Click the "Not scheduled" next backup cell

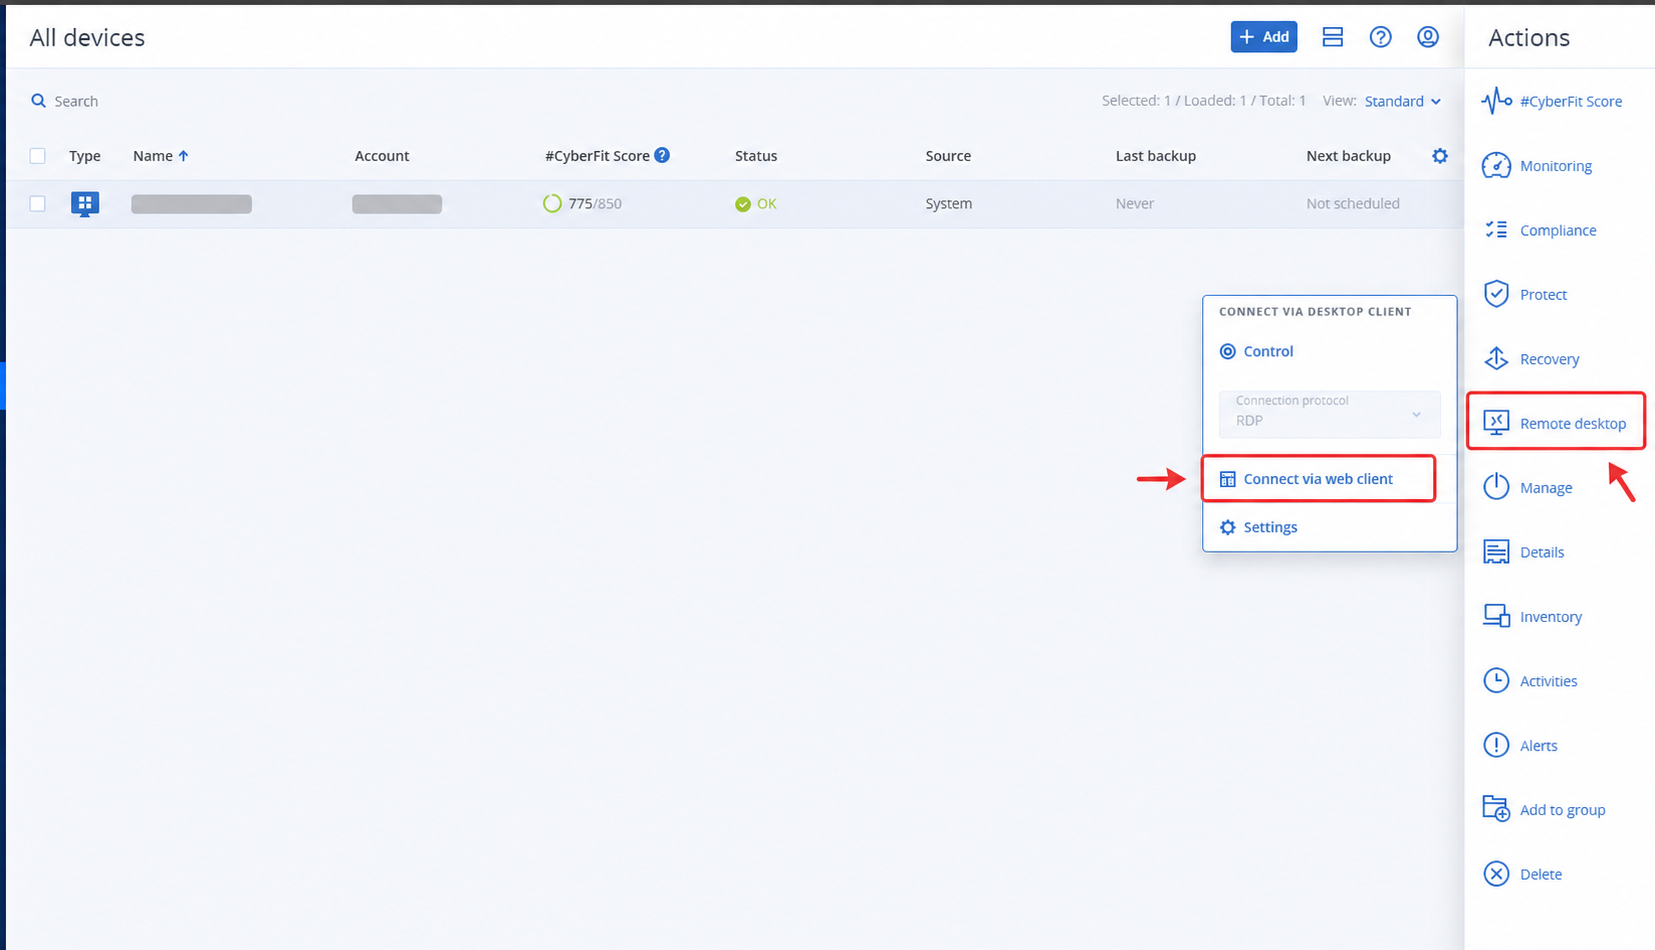click(x=1353, y=204)
